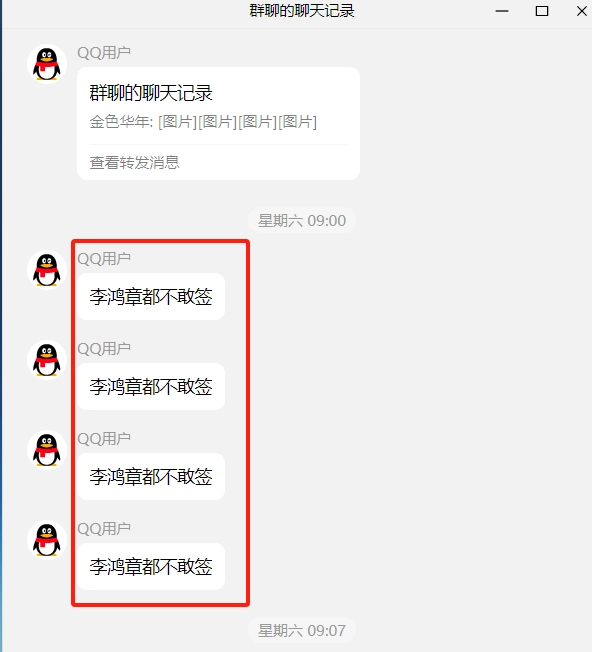Select the fourth 李鸿章都不敢签 message bubble
This screenshot has height=652, width=592.
[151, 566]
